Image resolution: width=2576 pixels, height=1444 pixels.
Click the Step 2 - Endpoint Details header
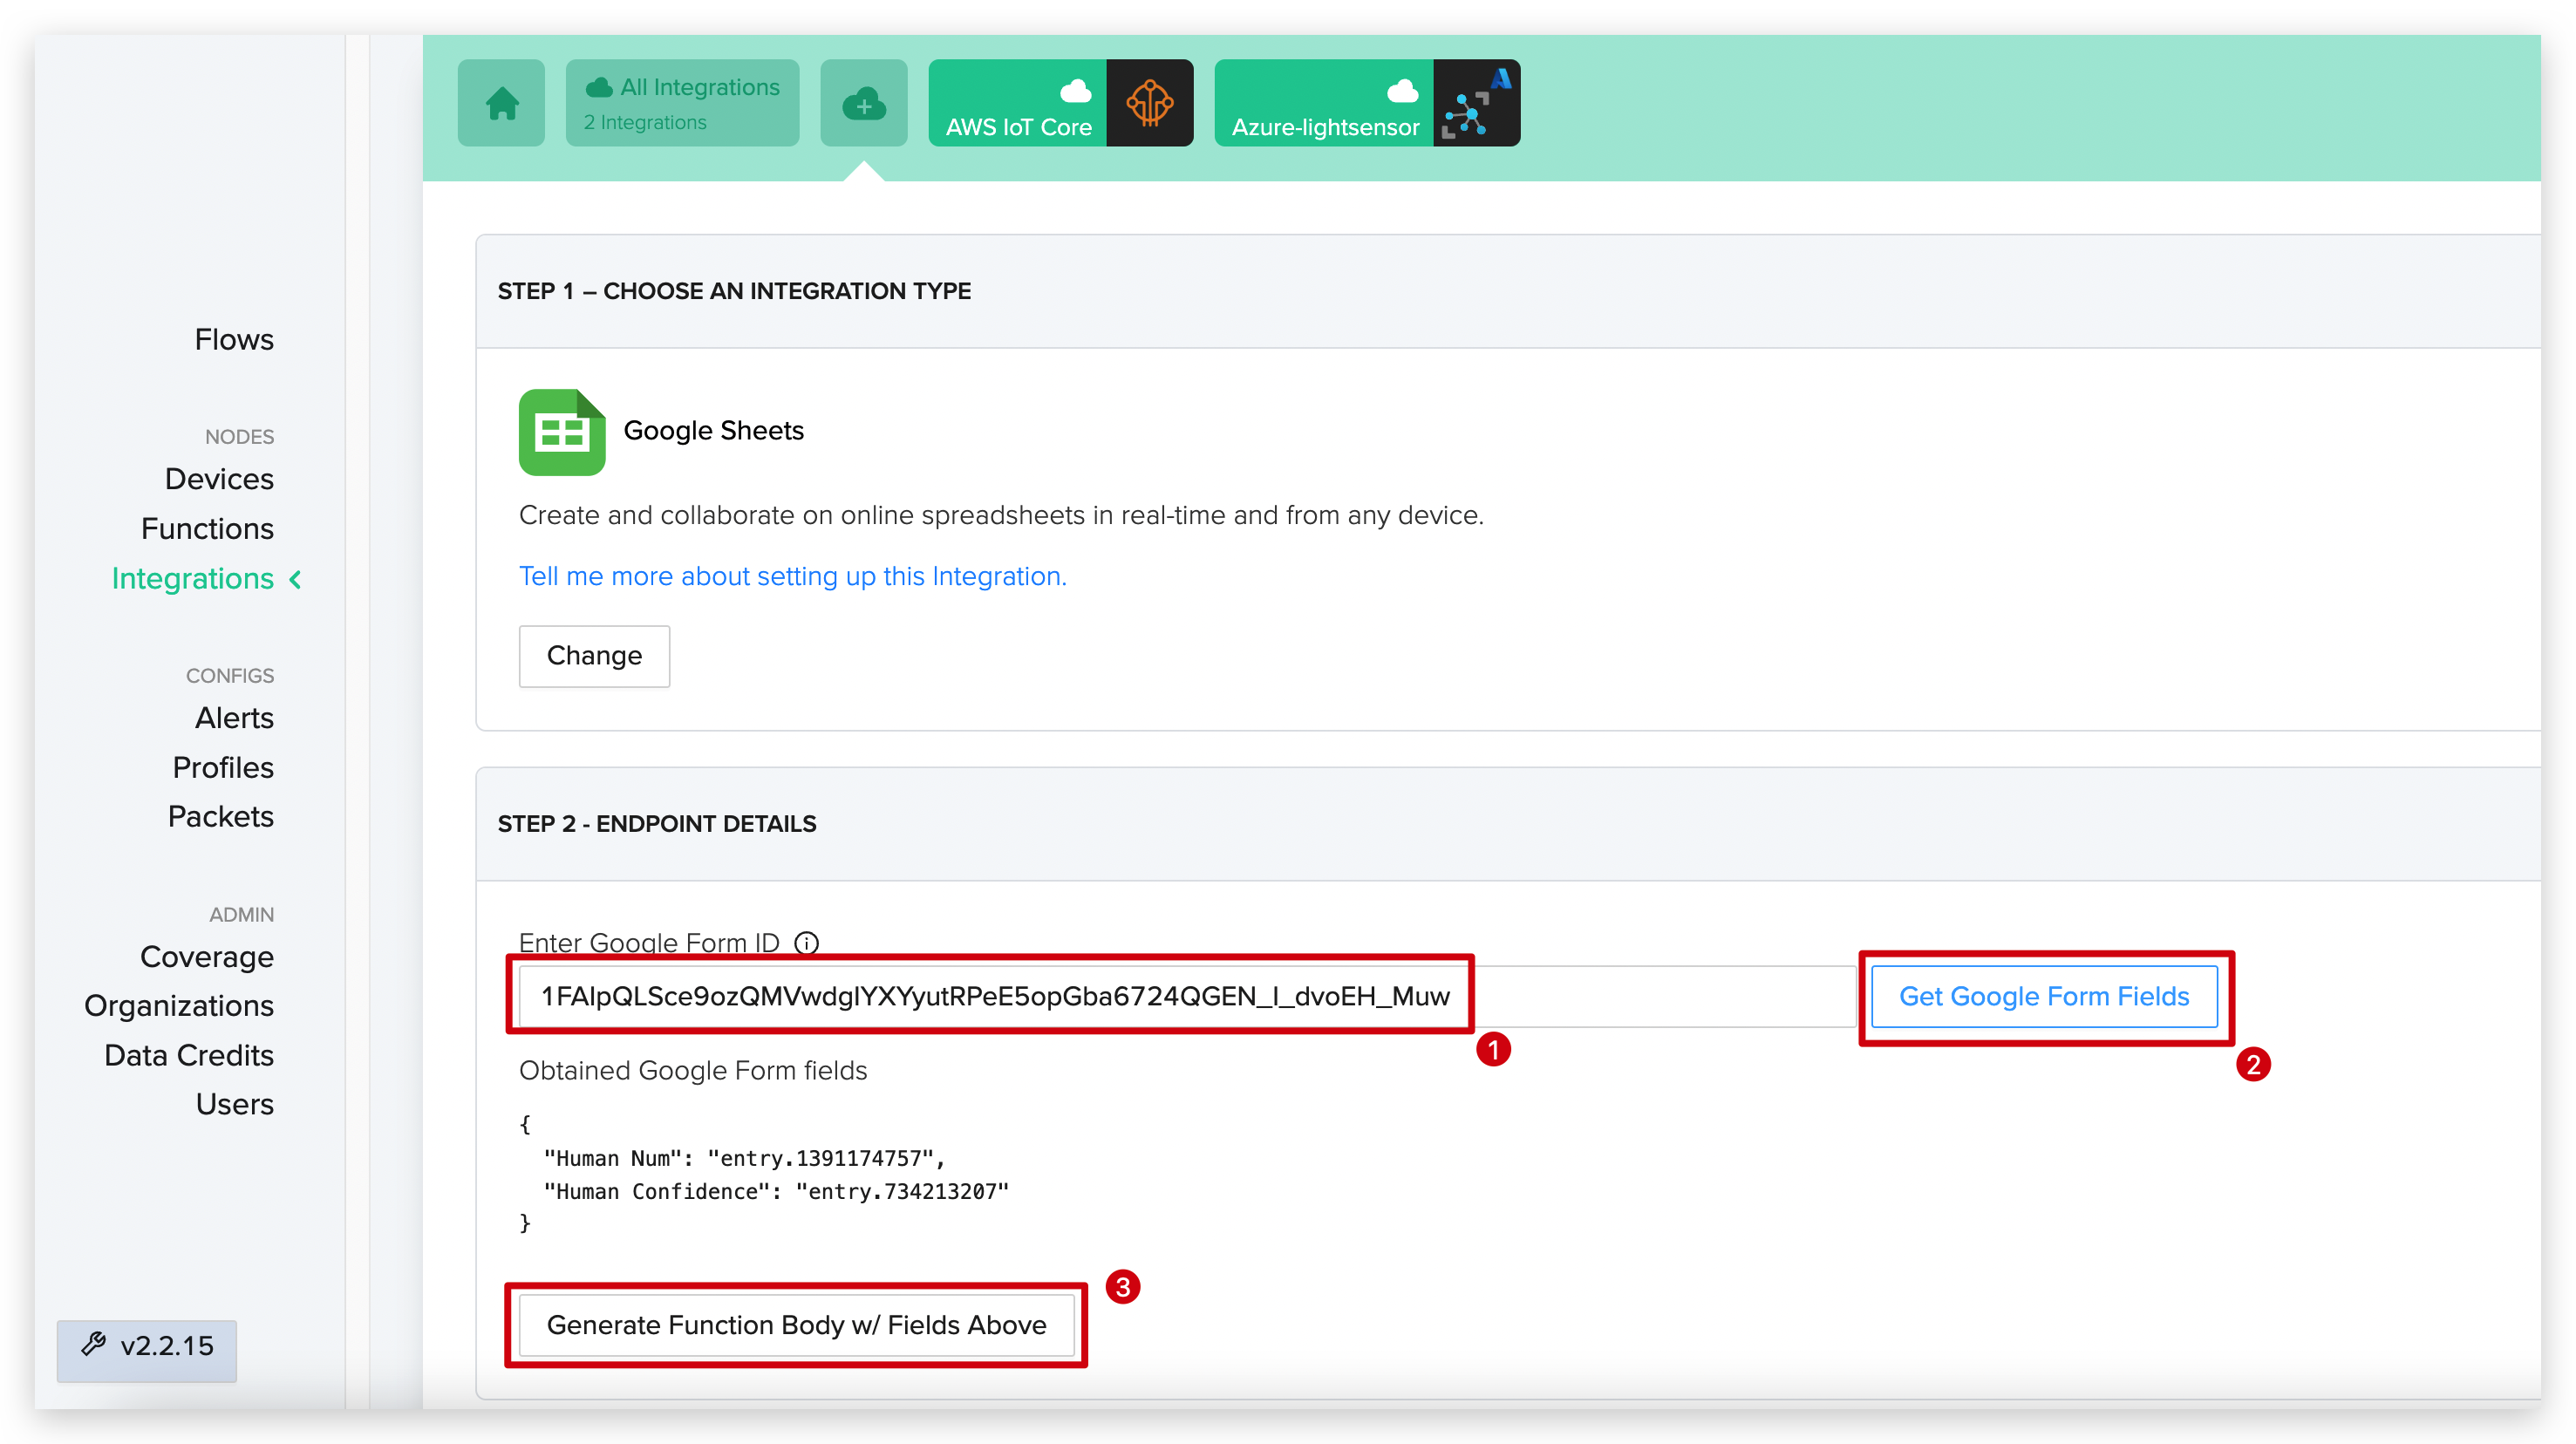[x=657, y=824]
